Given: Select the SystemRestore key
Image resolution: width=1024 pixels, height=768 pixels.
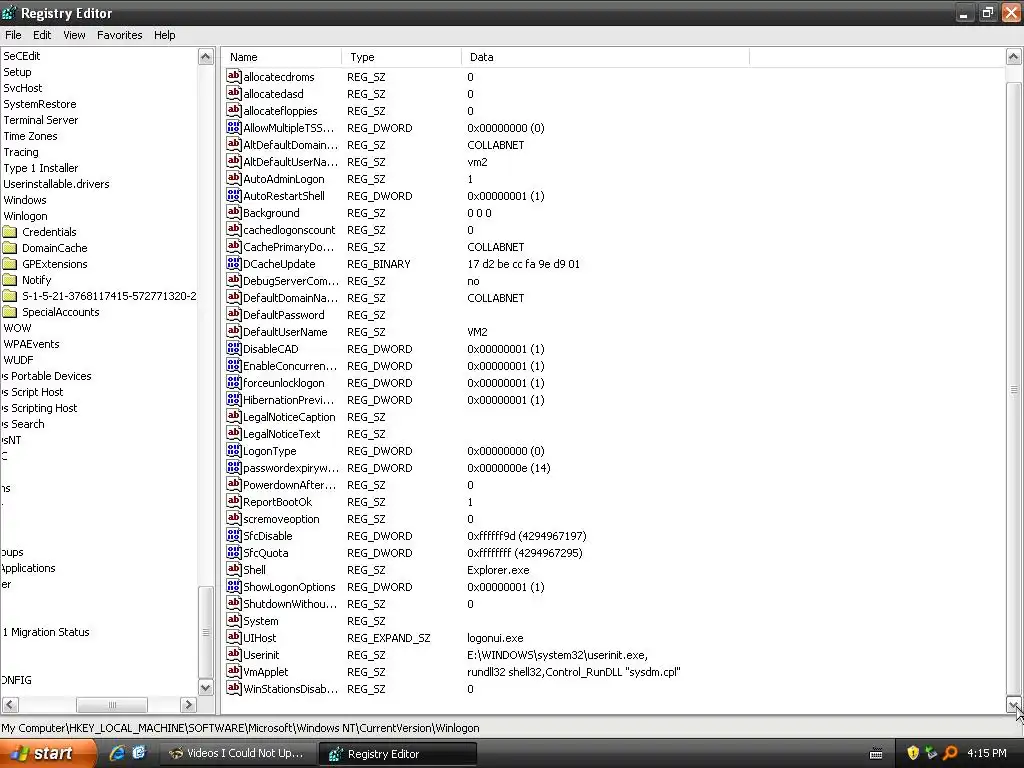Looking at the screenshot, I should tap(40, 104).
